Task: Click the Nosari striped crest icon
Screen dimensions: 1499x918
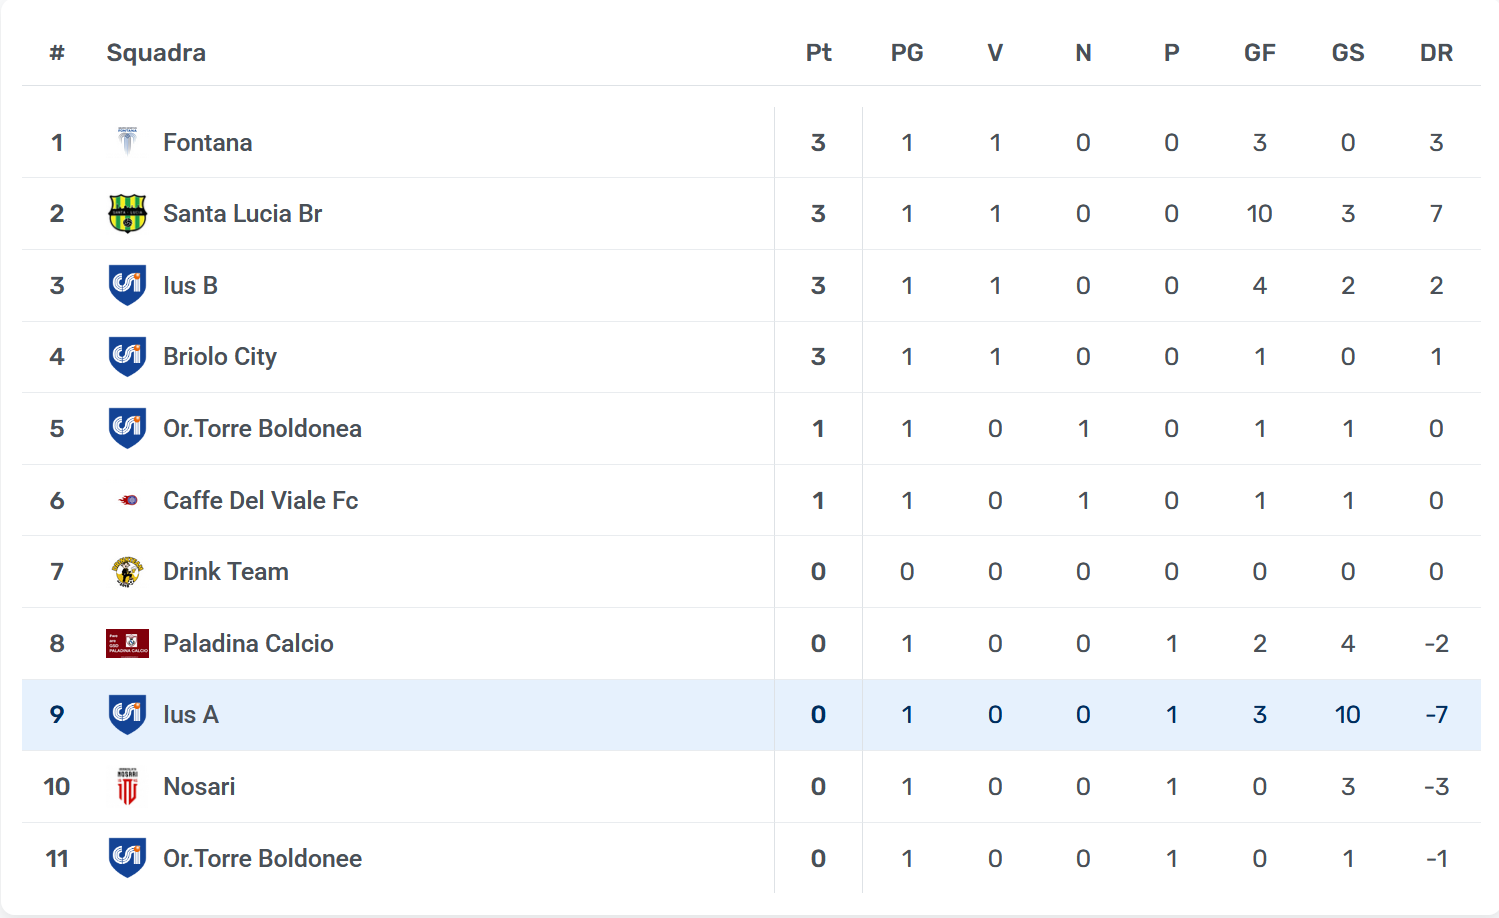Action: click(127, 787)
